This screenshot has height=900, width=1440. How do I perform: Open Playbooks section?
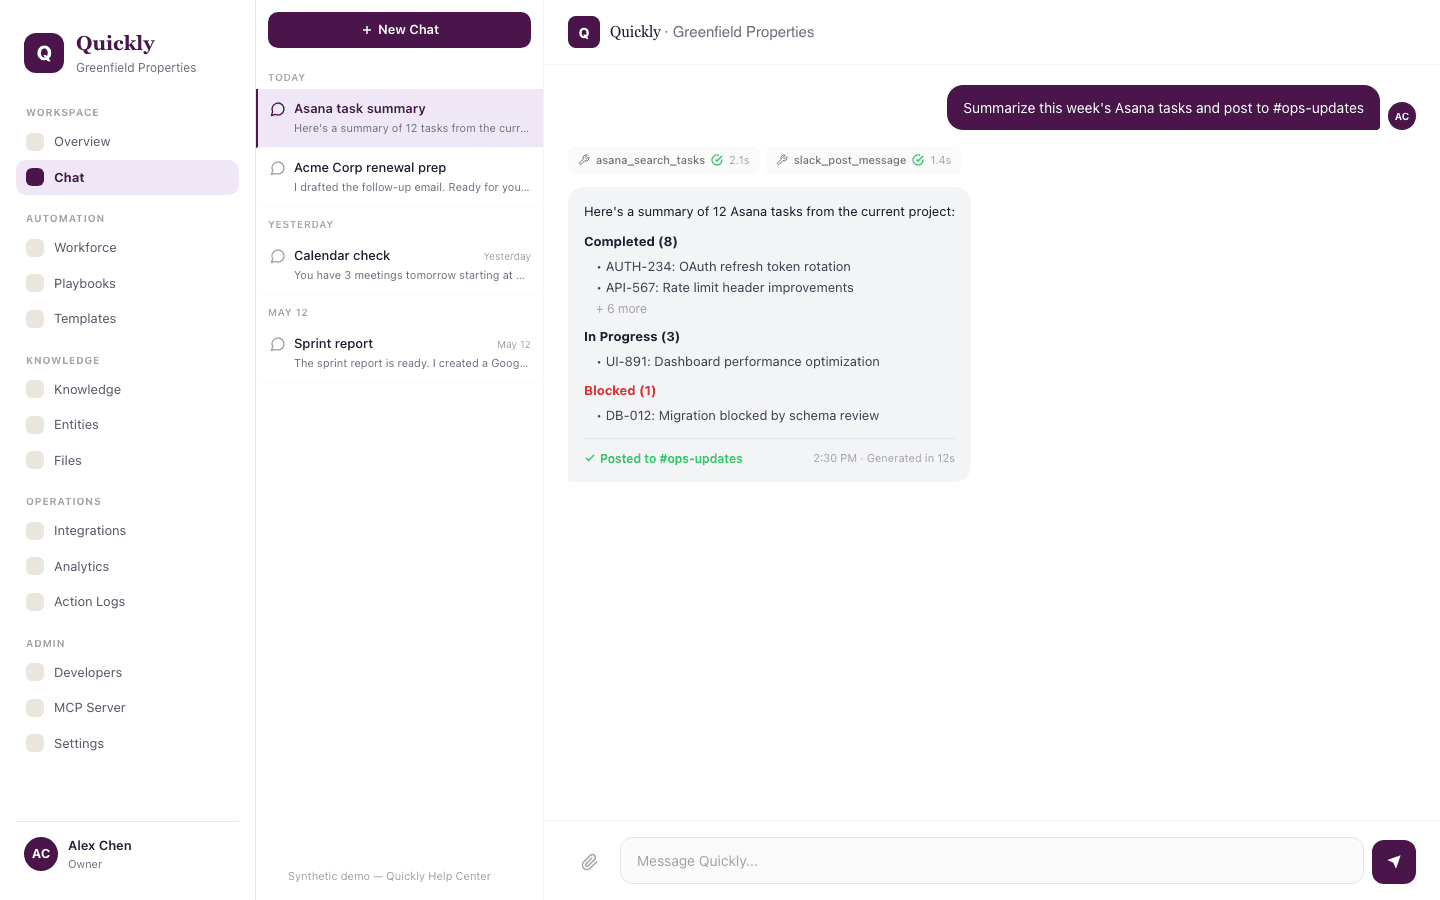(x=127, y=283)
